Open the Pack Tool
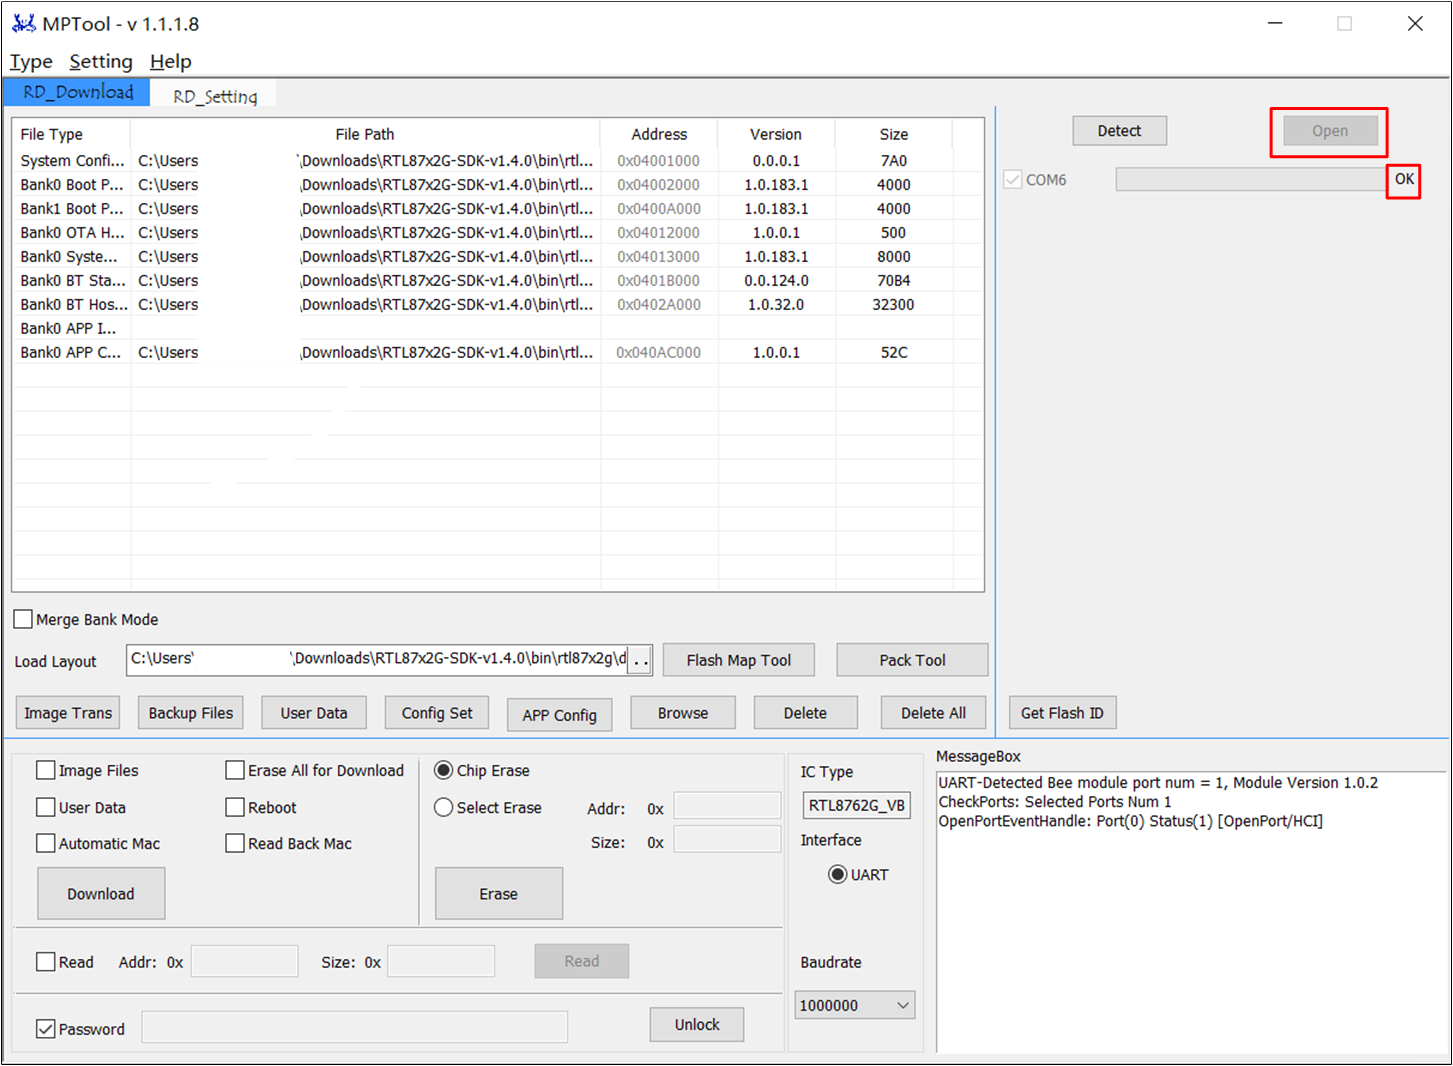The width and height of the screenshot is (1453, 1066). point(912,660)
